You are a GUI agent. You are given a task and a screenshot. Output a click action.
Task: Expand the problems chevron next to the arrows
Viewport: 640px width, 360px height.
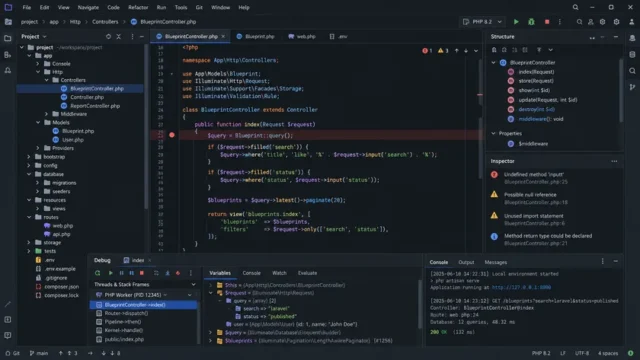[476, 51]
